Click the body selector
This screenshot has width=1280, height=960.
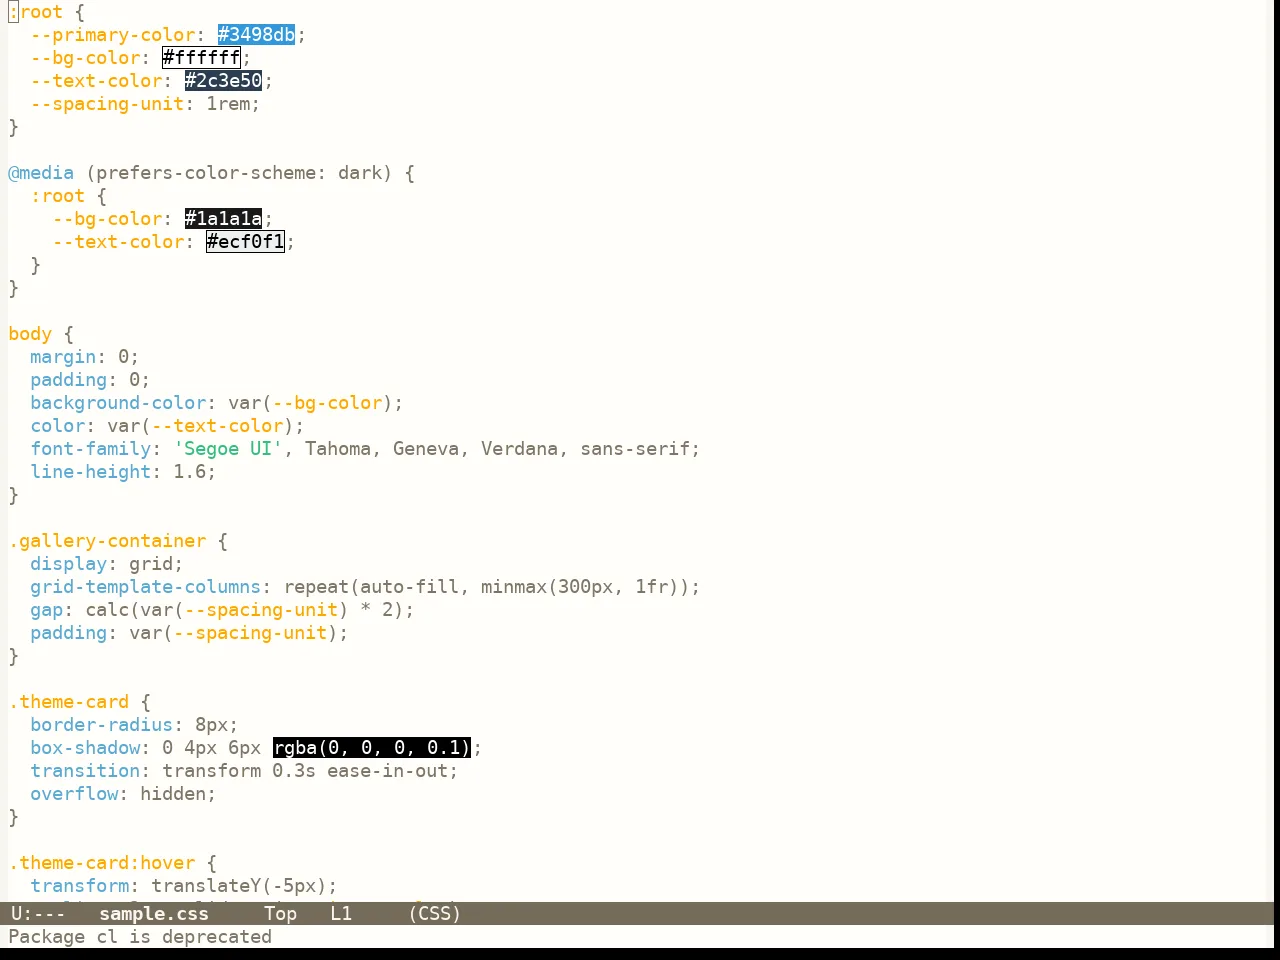(x=30, y=334)
